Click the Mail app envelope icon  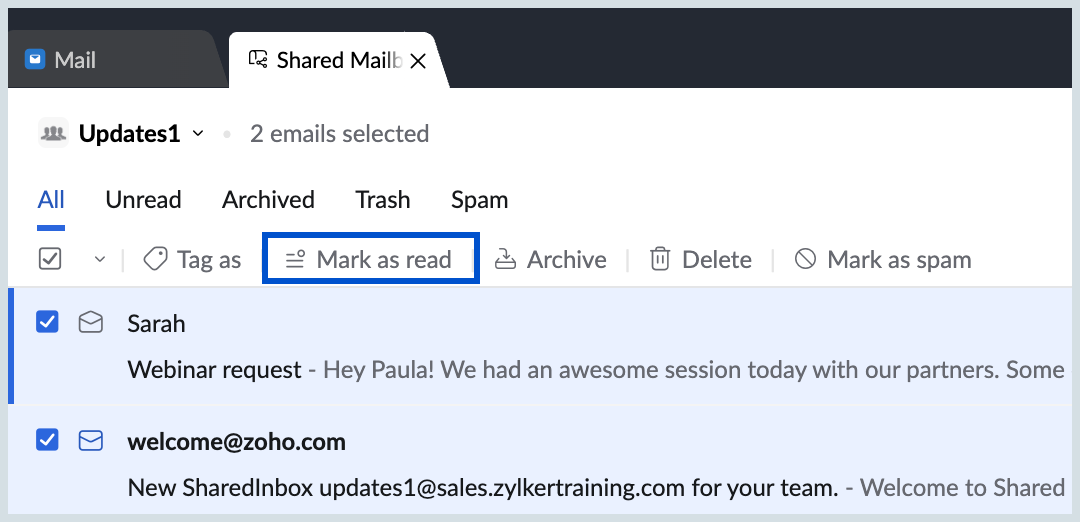[x=34, y=60]
